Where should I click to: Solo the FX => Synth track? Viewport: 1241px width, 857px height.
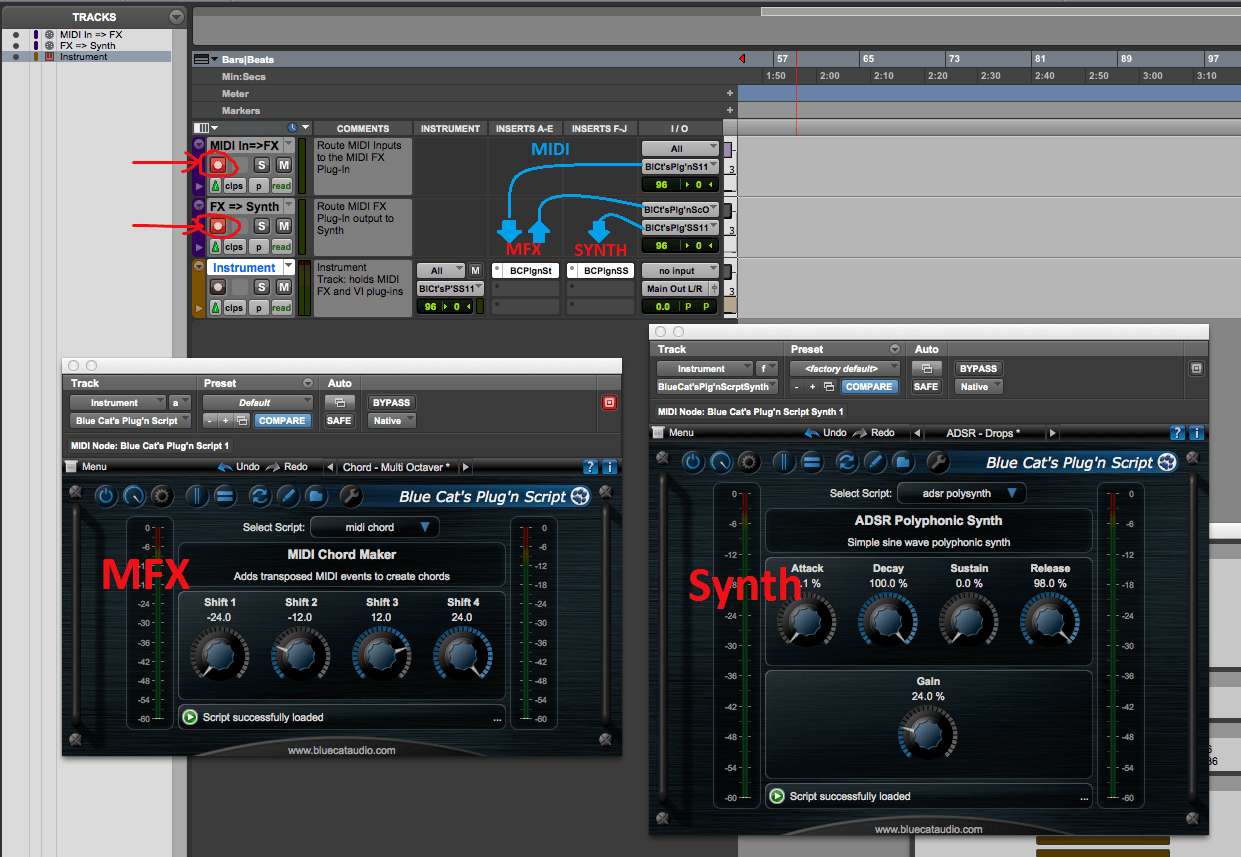[261, 226]
